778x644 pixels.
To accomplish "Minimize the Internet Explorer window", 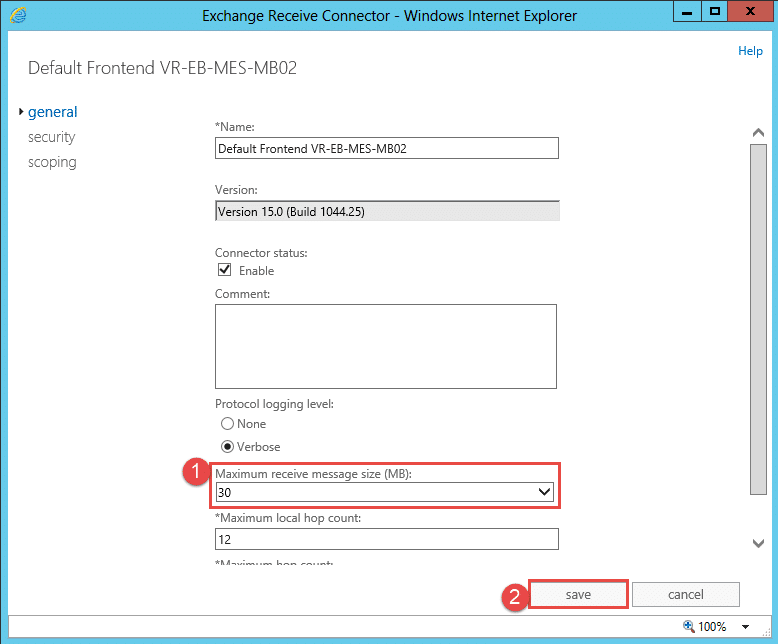I will (687, 12).
